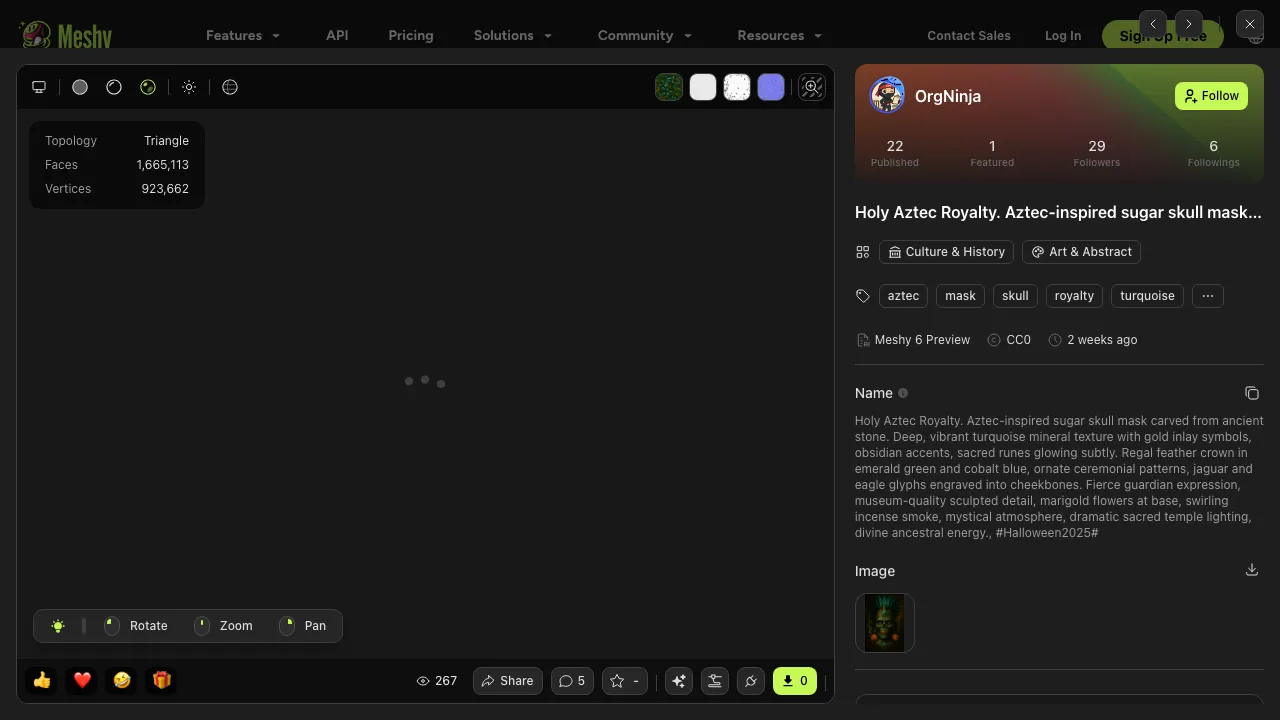Copy the model name with the copy icon

[x=1252, y=392]
